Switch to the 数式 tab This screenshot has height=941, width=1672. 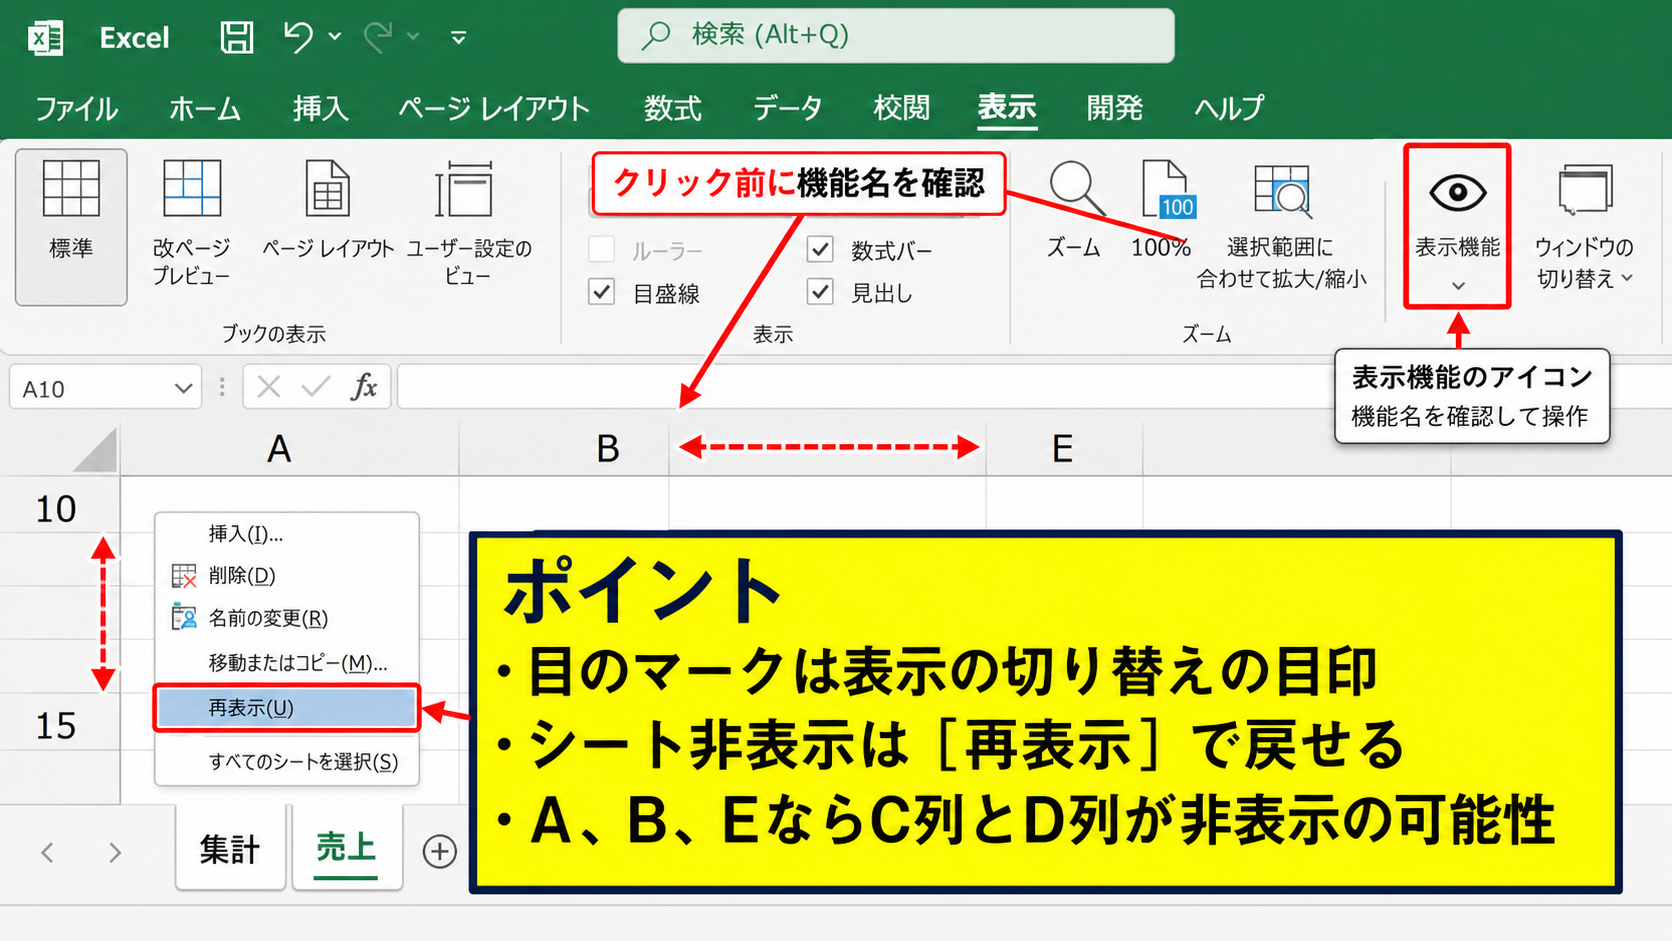click(x=673, y=108)
